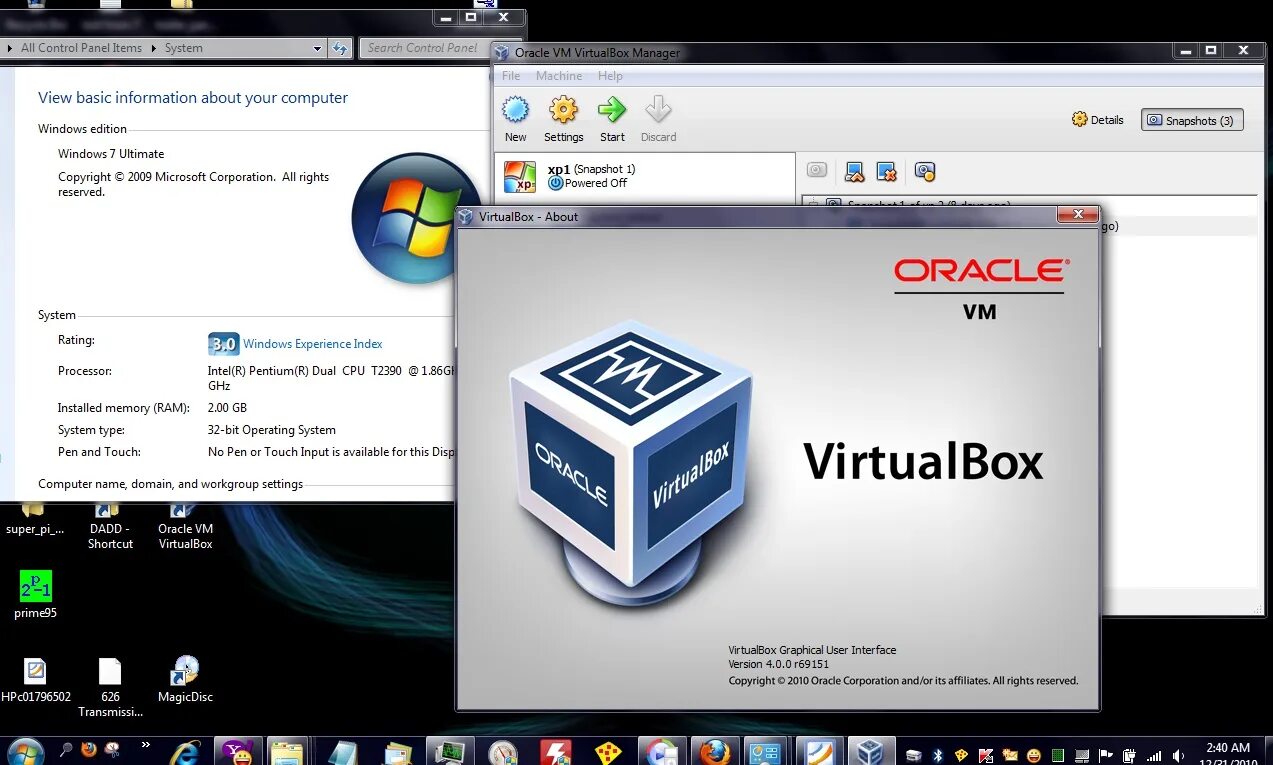Close the VirtualBox About dialog
Viewport: 1273px width, 765px height.
point(1078,214)
